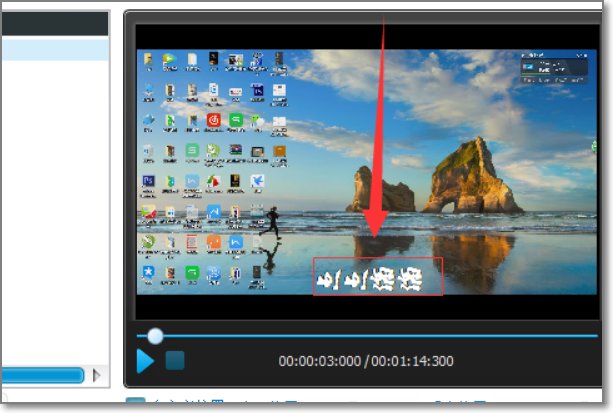This screenshot has width=613, height=413.
Task: Click the partly hidden blue icon below the player
Action: point(135,400)
